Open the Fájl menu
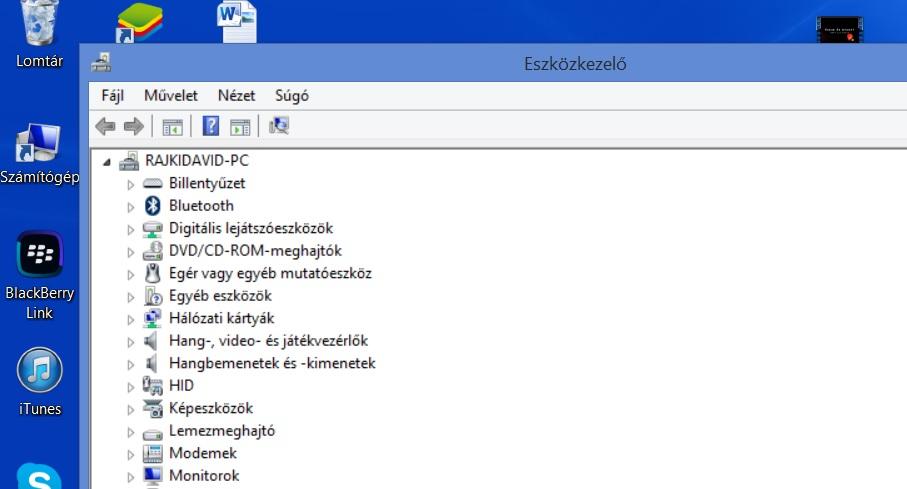 (112, 95)
